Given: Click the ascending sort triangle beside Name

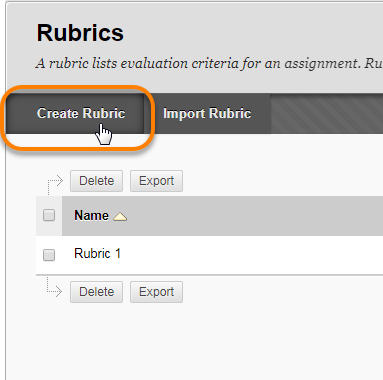Looking at the screenshot, I should coord(120,217).
